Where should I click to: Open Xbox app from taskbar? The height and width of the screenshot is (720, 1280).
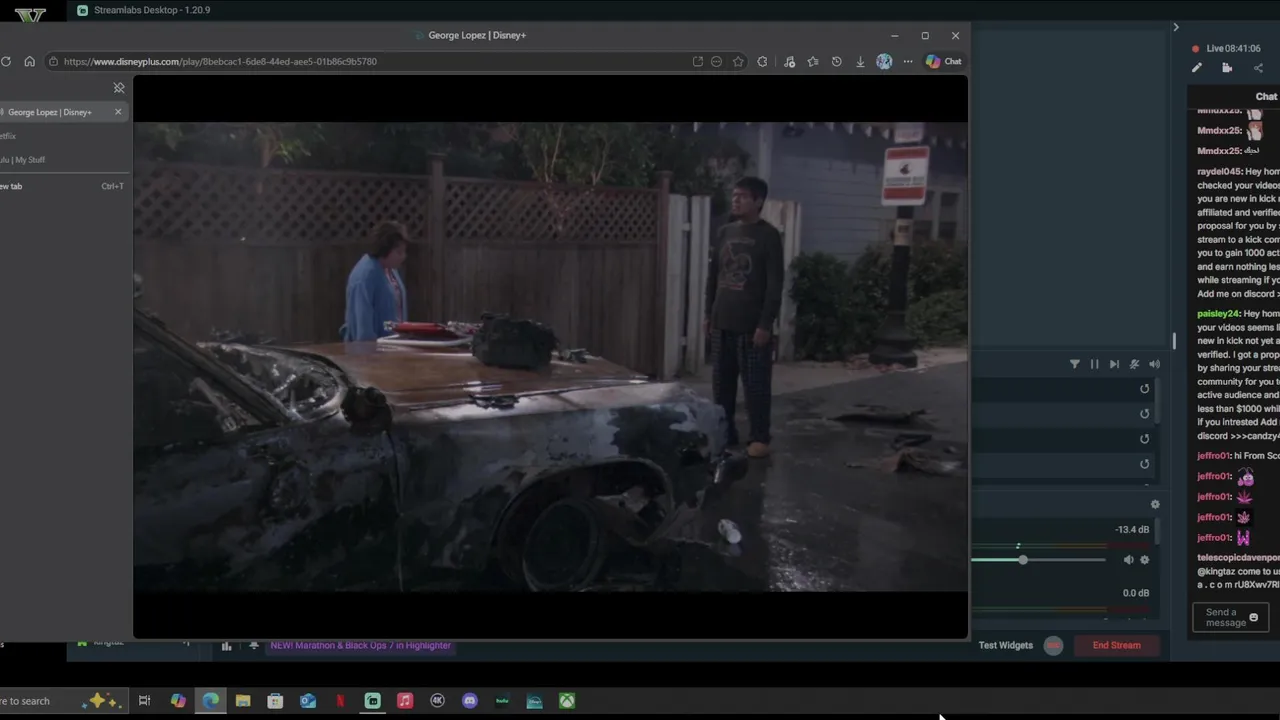tap(567, 701)
